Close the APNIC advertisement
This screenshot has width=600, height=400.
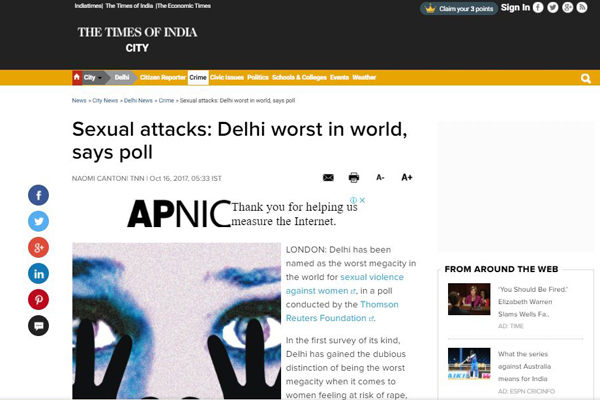(362, 200)
